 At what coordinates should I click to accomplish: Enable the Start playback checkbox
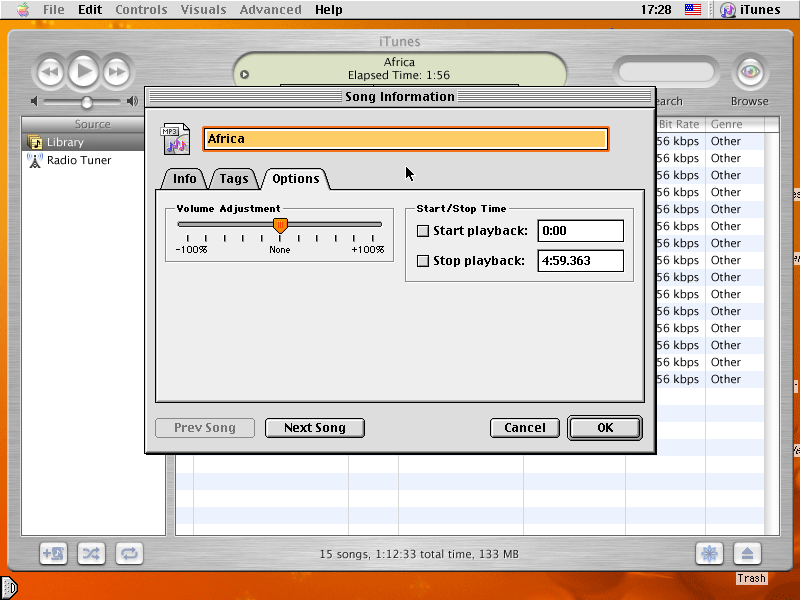pyautogui.click(x=423, y=231)
